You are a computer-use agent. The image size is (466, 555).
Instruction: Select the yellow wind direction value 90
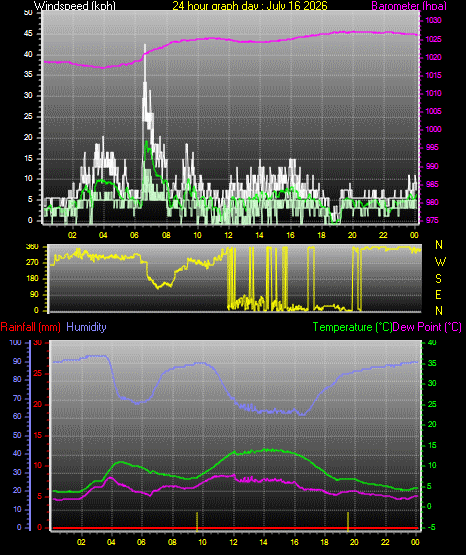[34, 294]
